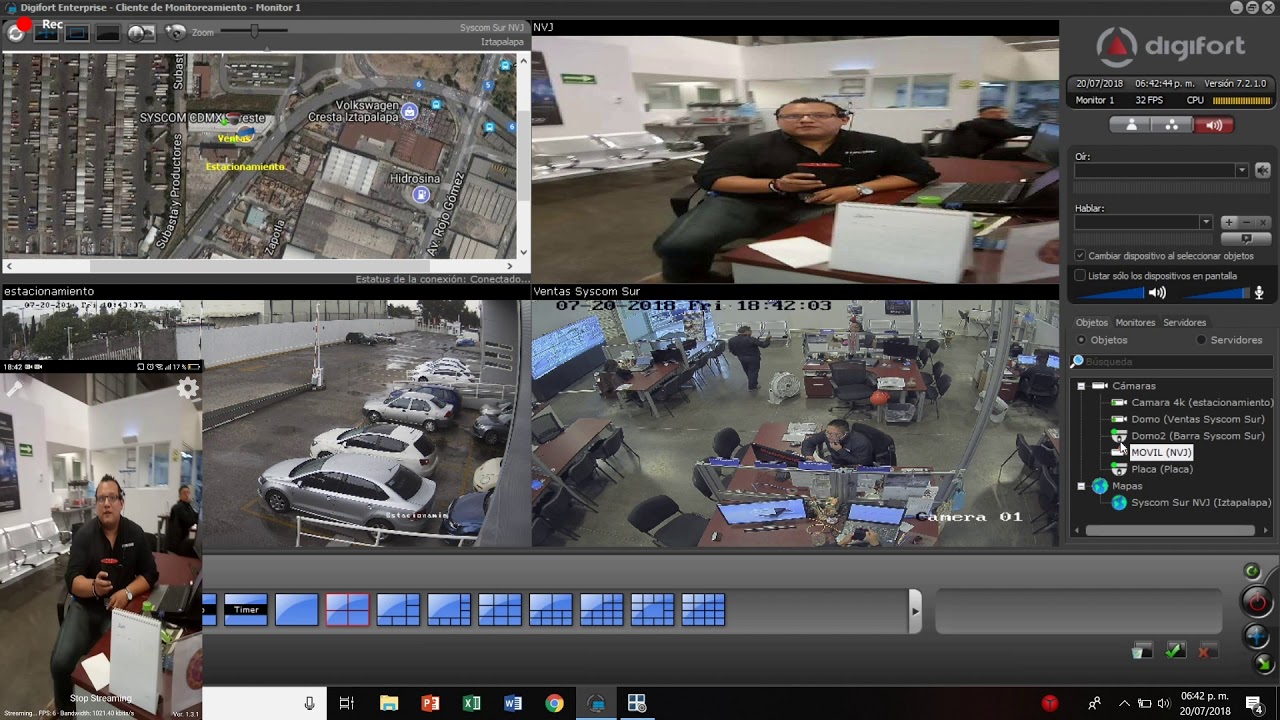Switch to the Monitores tab
This screenshot has height=720, width=1280.
[x=1135, y=323]
